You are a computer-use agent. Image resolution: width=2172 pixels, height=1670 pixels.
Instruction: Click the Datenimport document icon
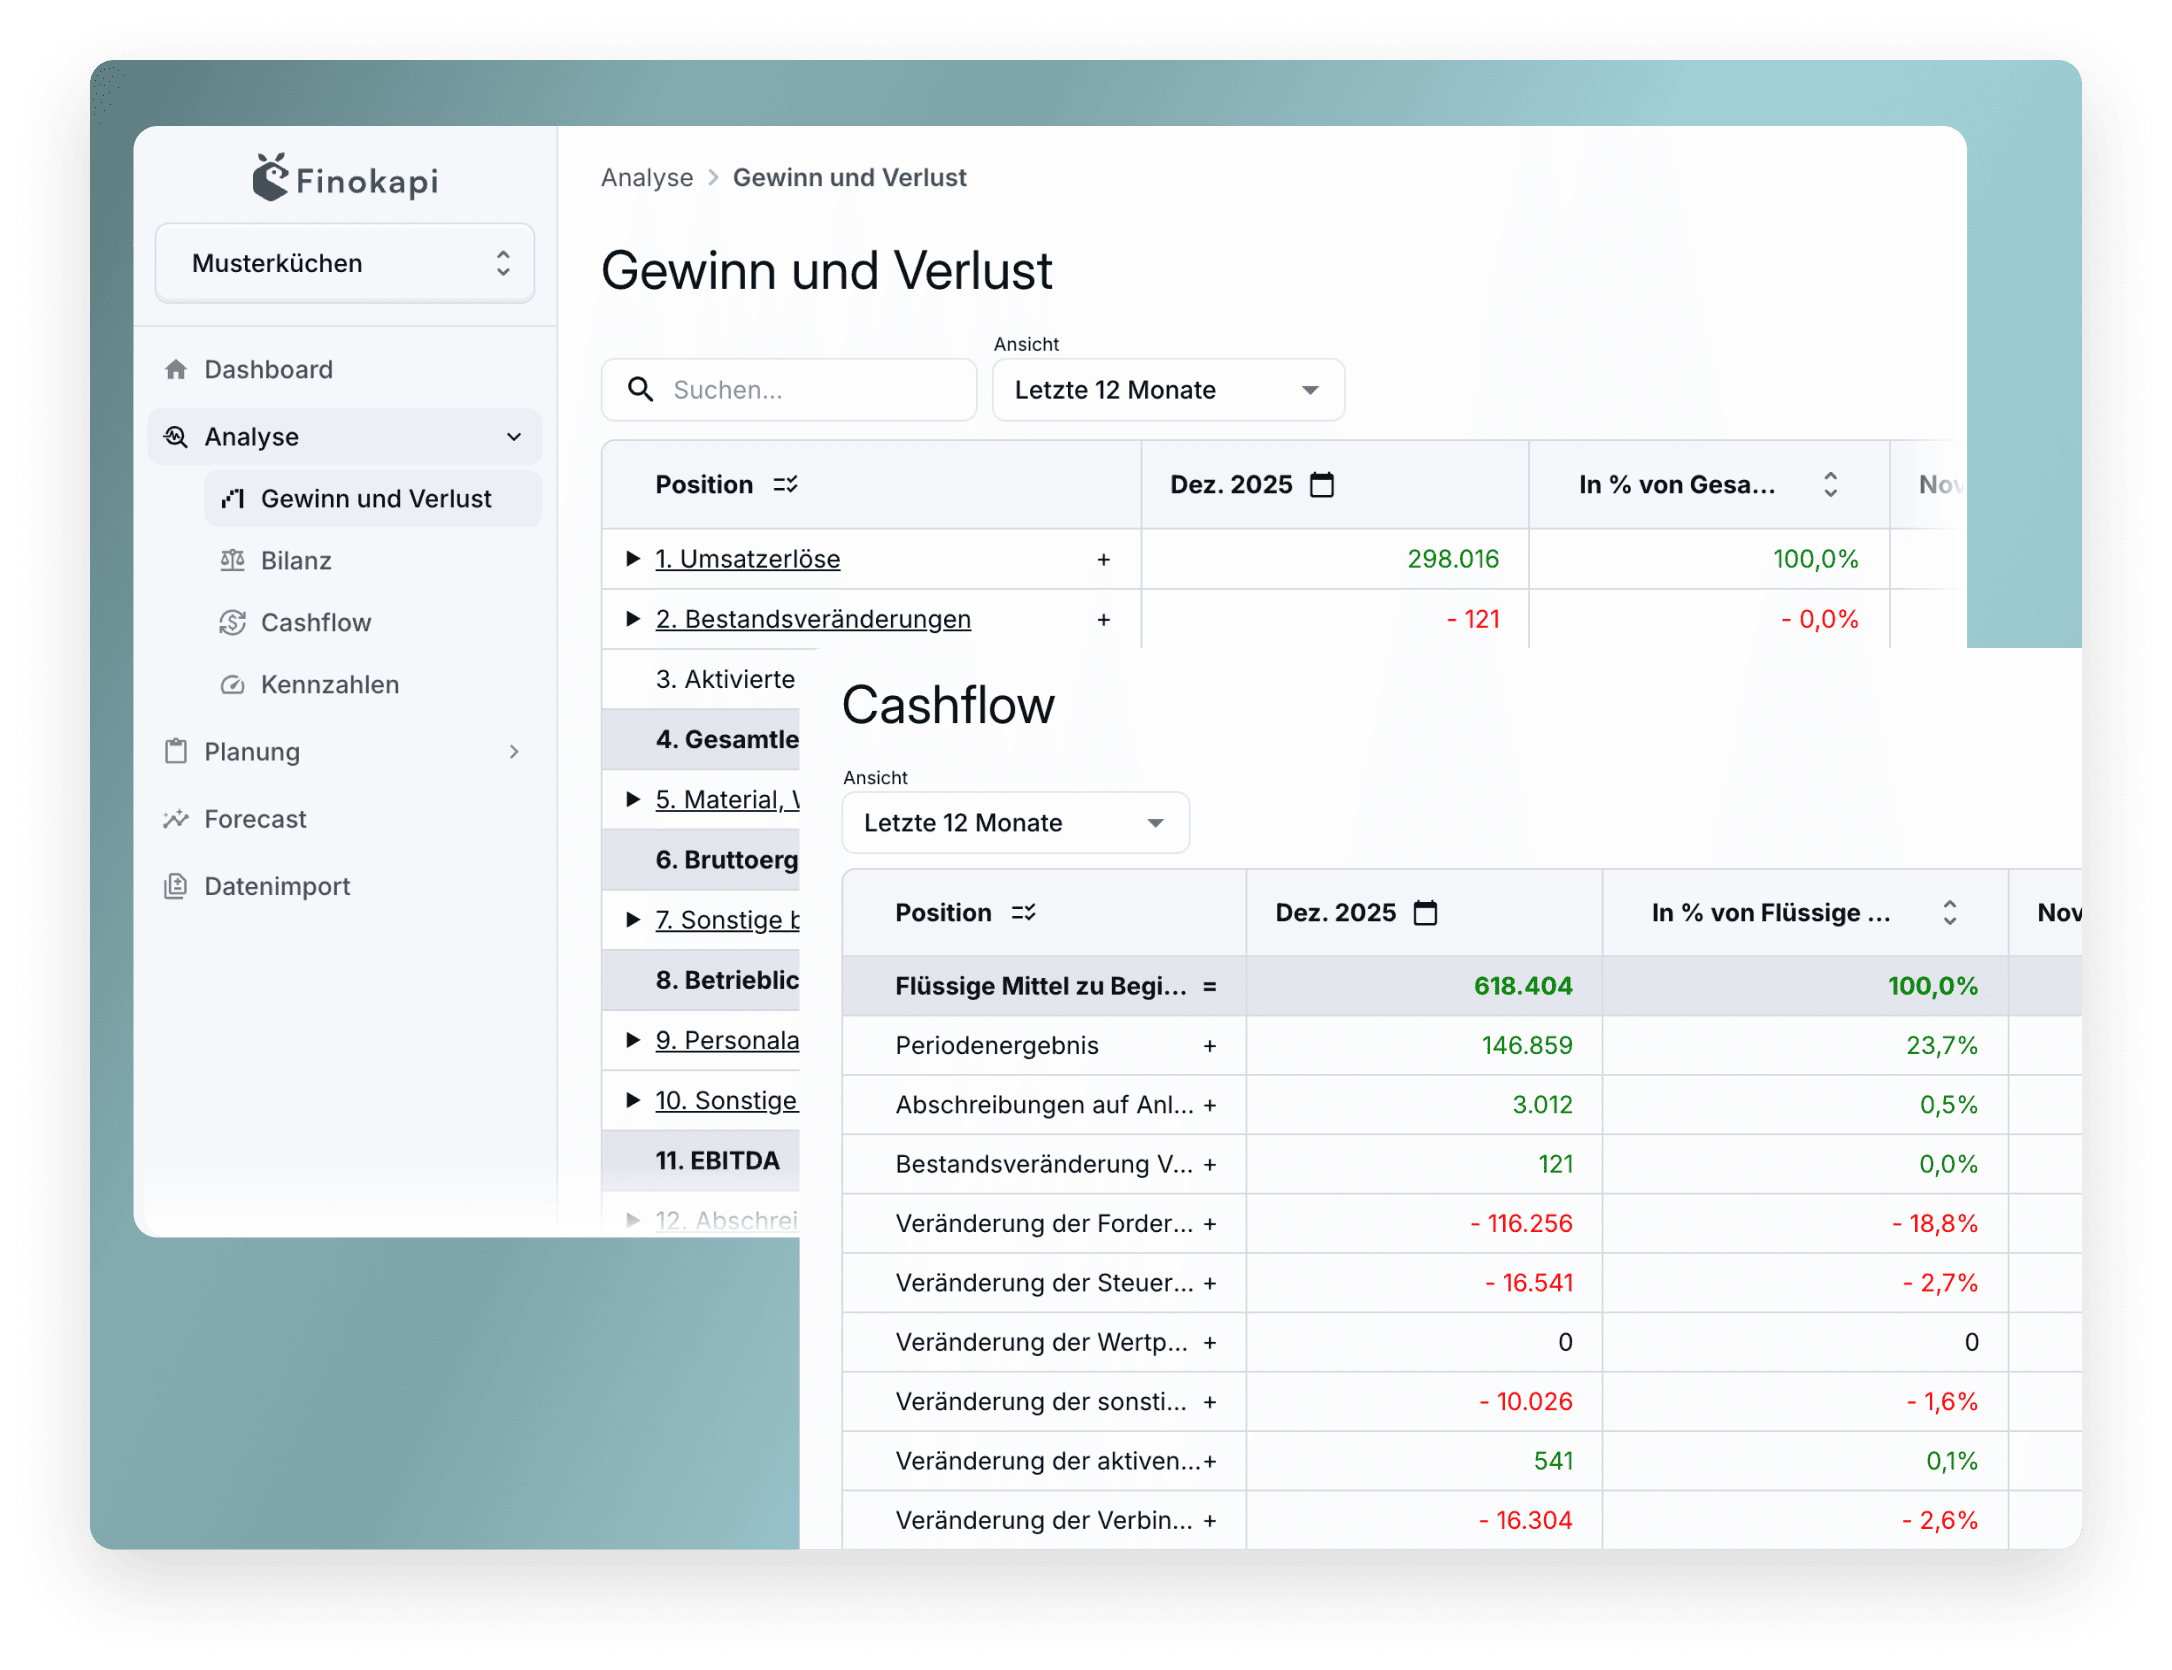pyautogui.click(x=176, y=887)
